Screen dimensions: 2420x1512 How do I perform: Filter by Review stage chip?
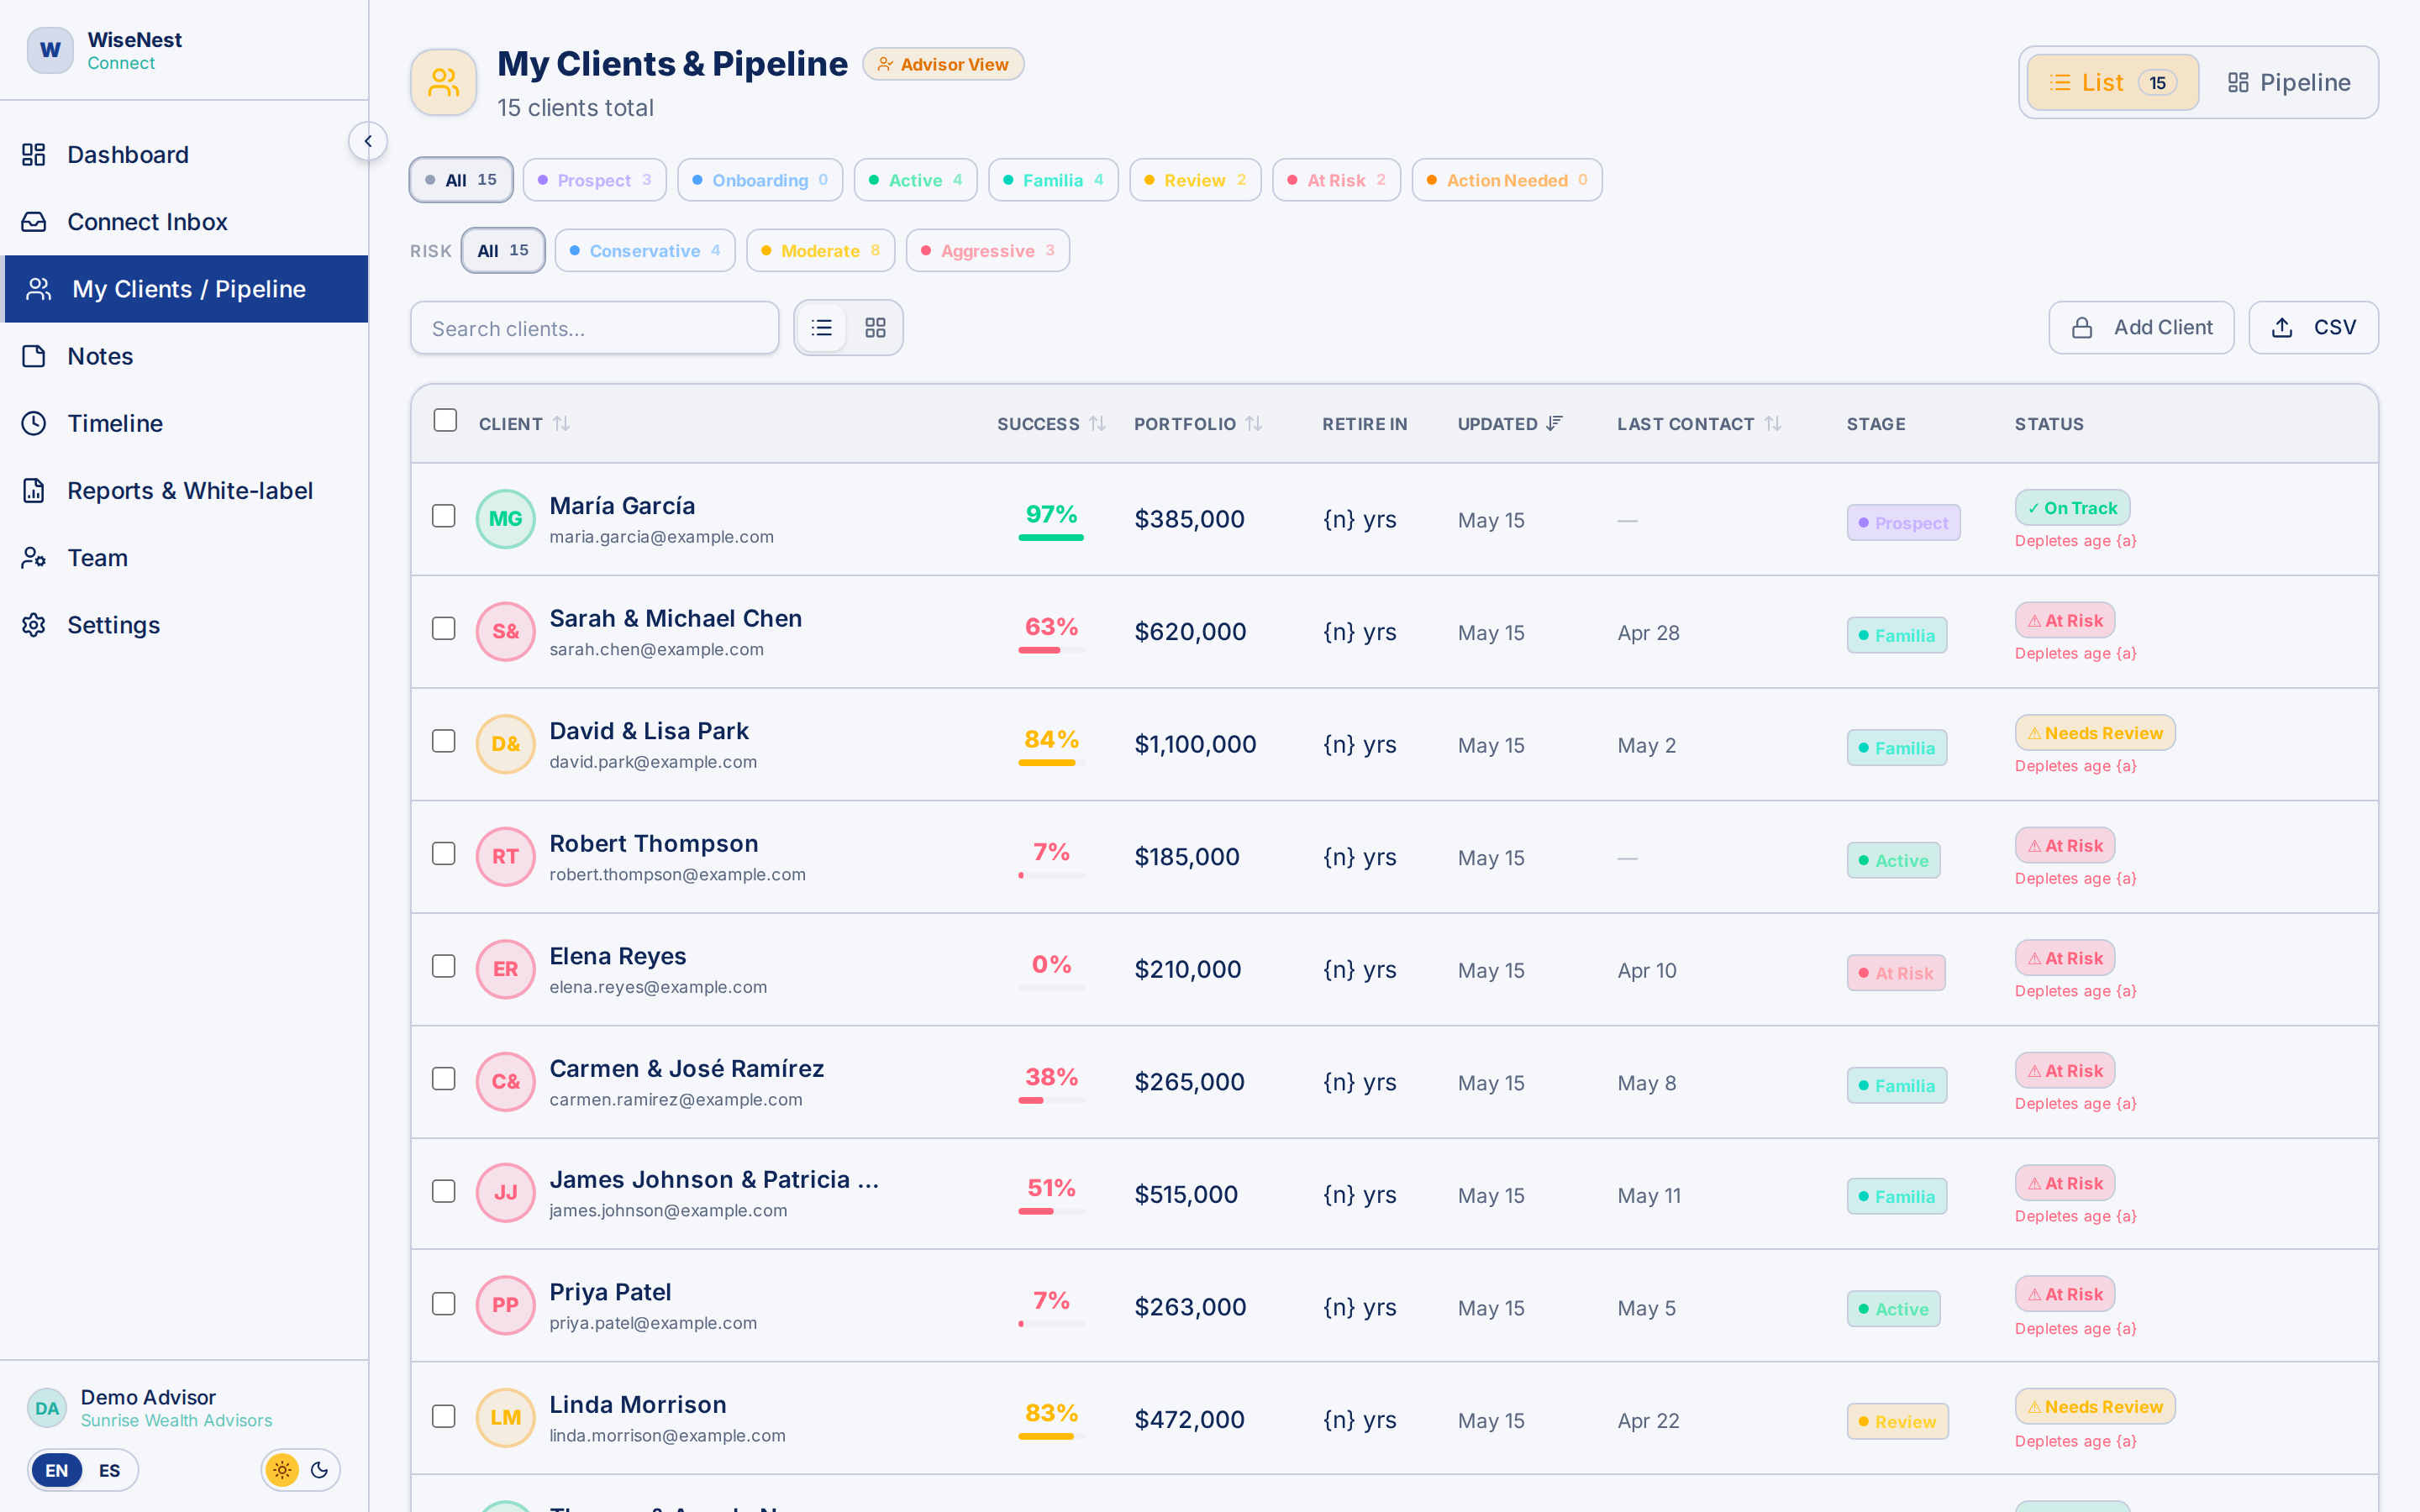pos(1195,180)
